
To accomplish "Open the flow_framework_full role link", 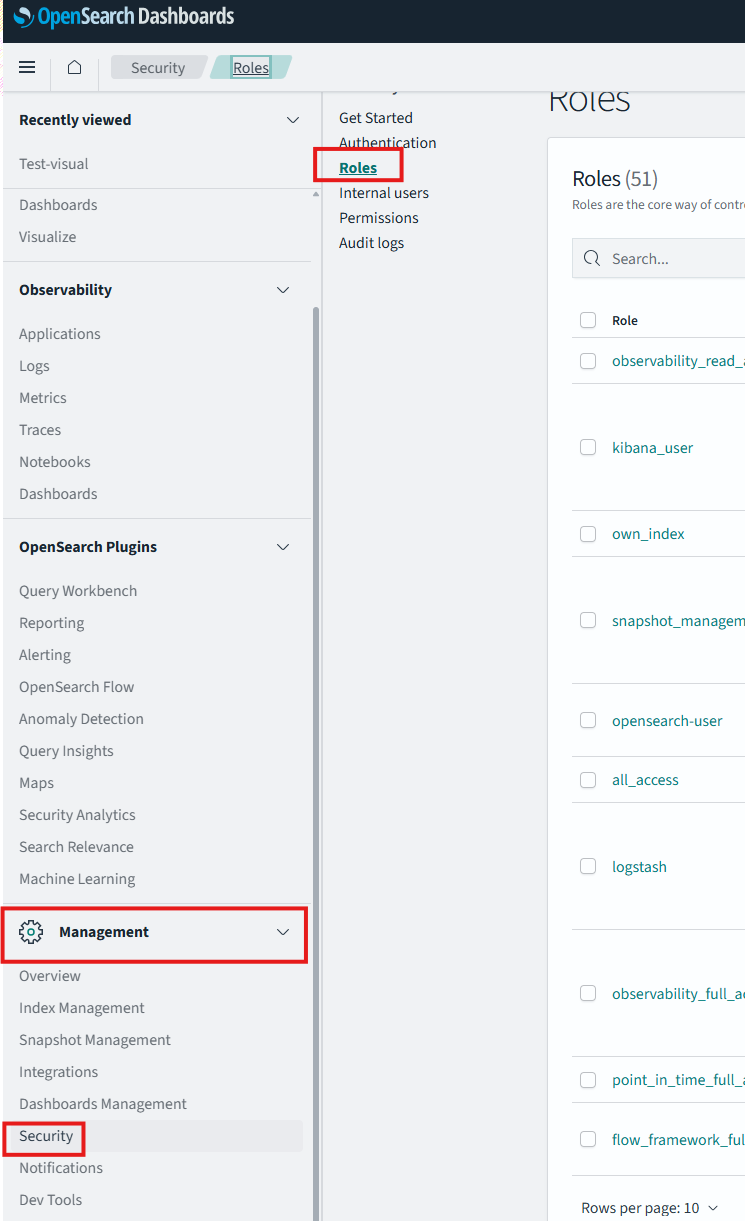I will [678, 1140].
